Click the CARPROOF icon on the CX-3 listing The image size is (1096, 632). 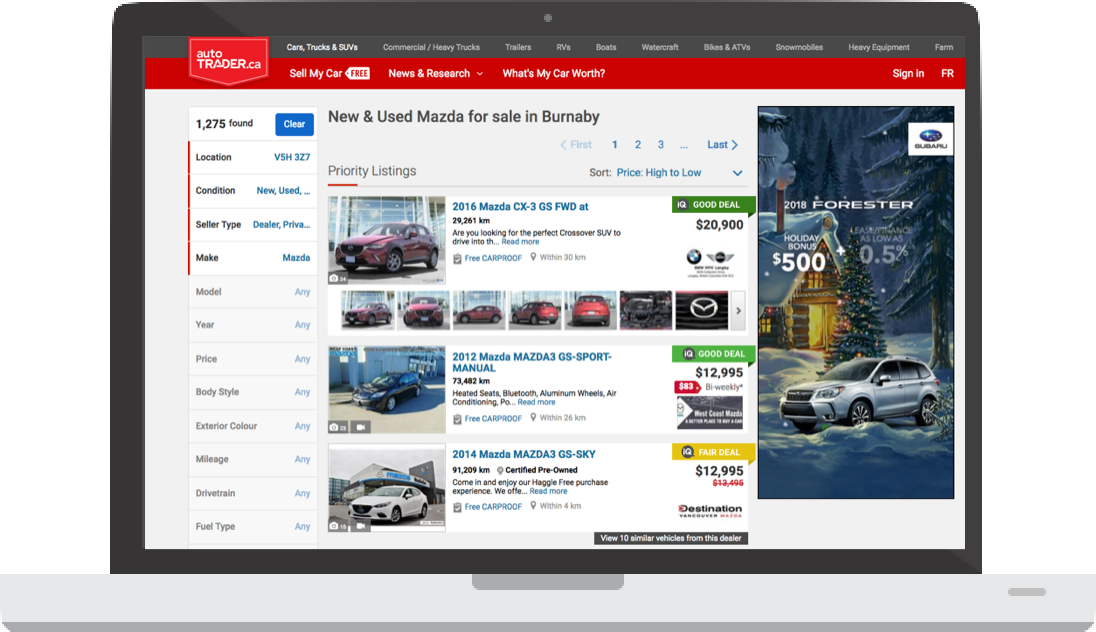click(x=457, y=259)
